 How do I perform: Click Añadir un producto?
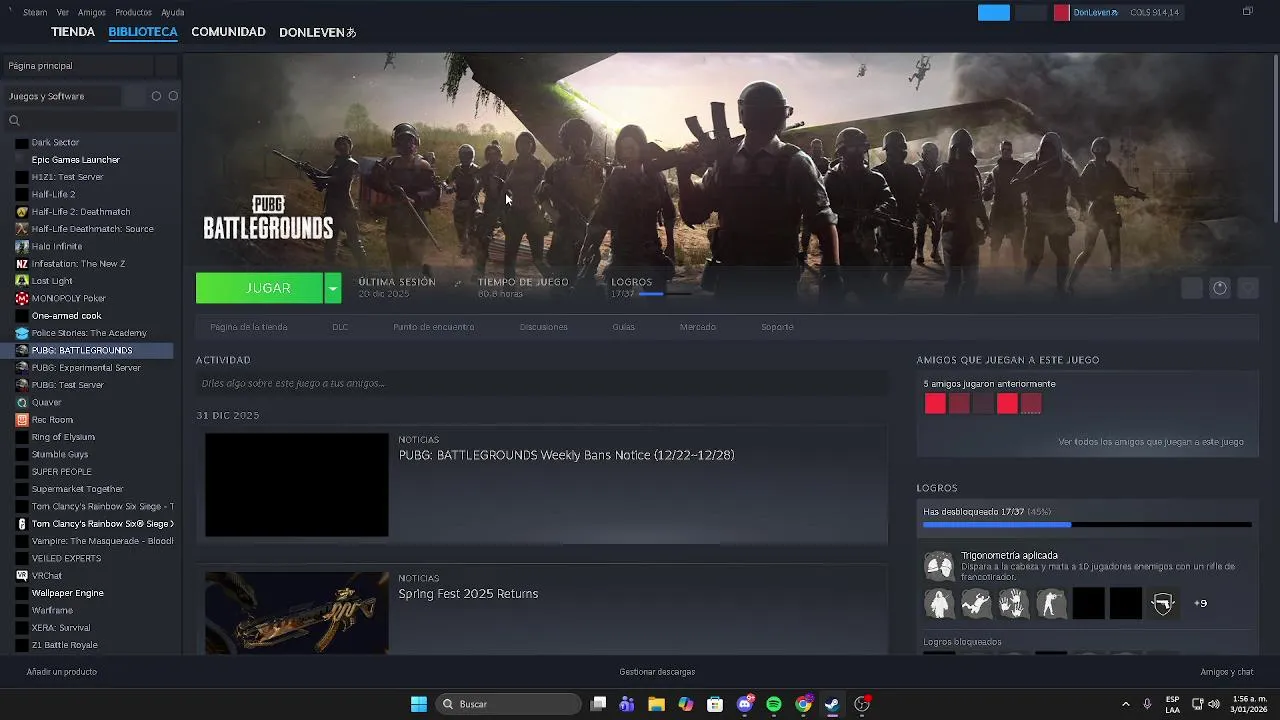pyautogui.click(x=62, y=672)
